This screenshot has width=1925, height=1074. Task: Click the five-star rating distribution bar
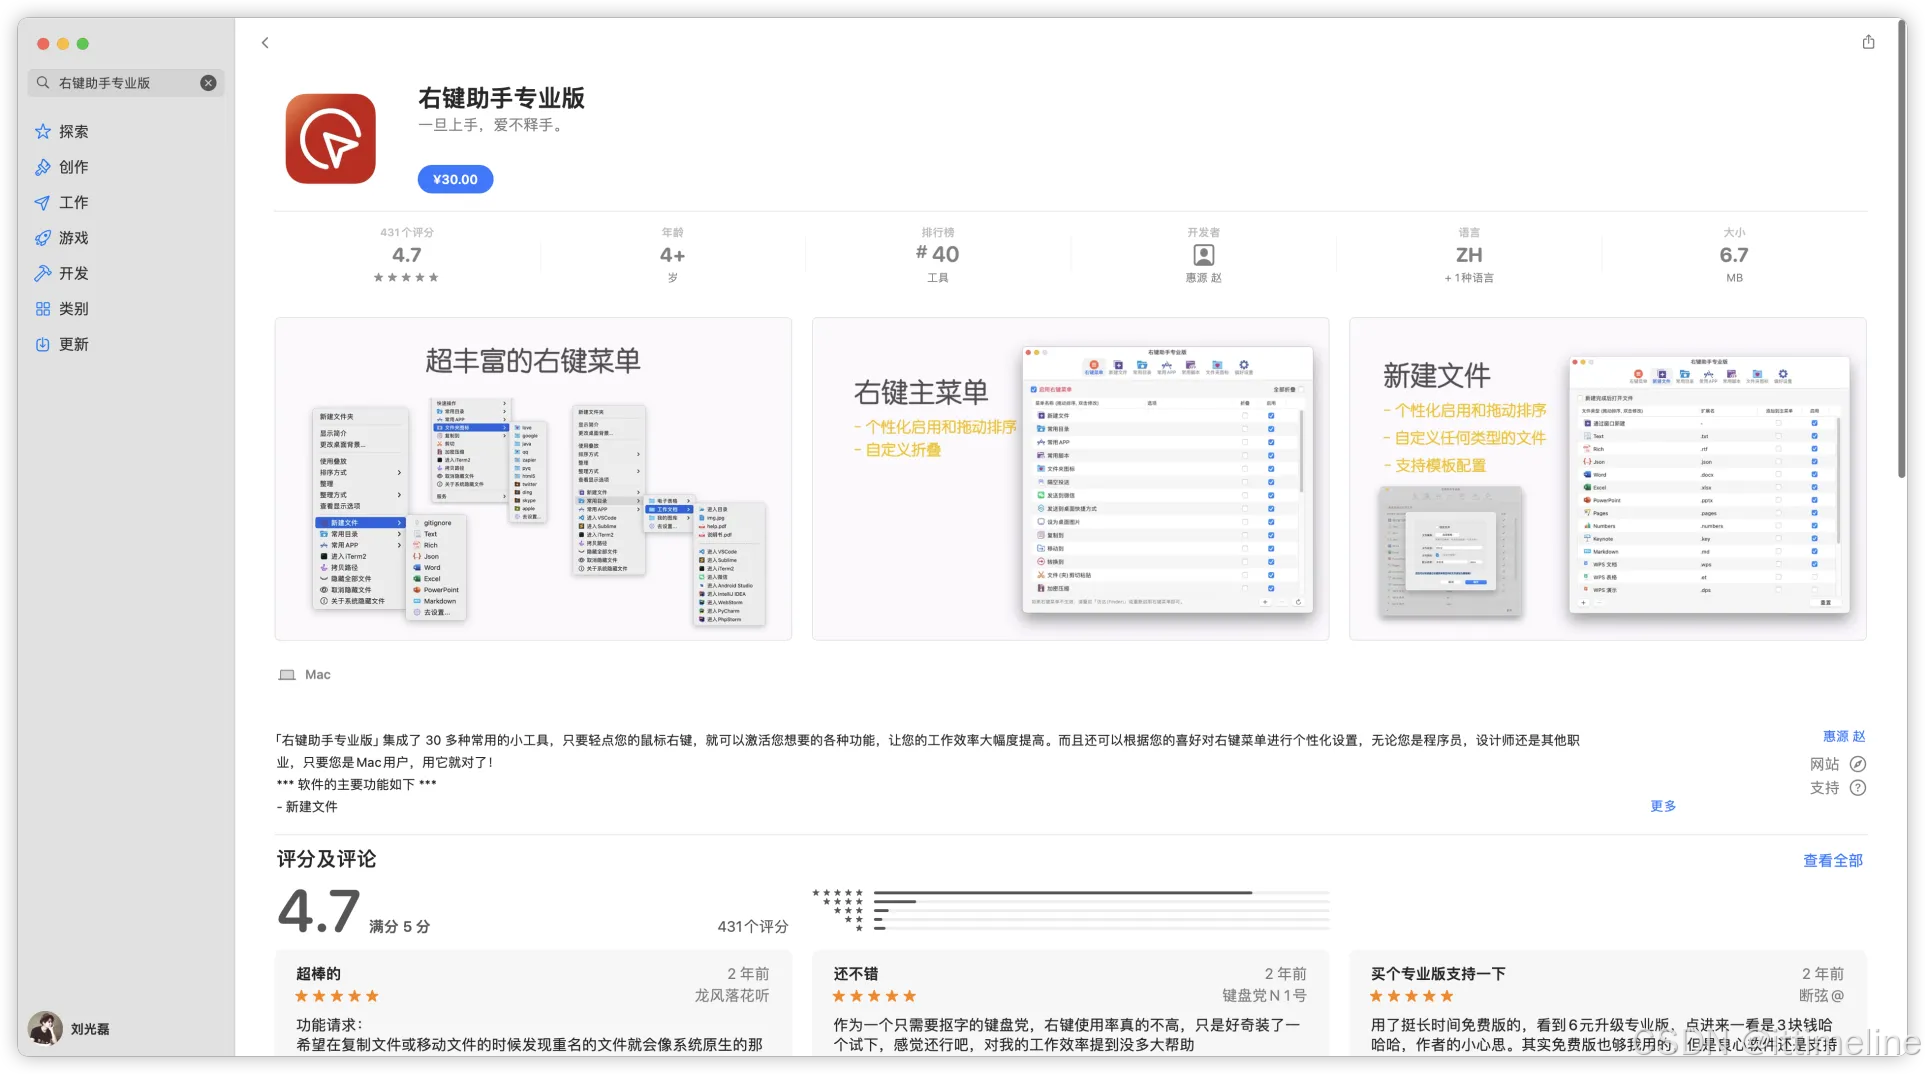[x=1101, y=892]
